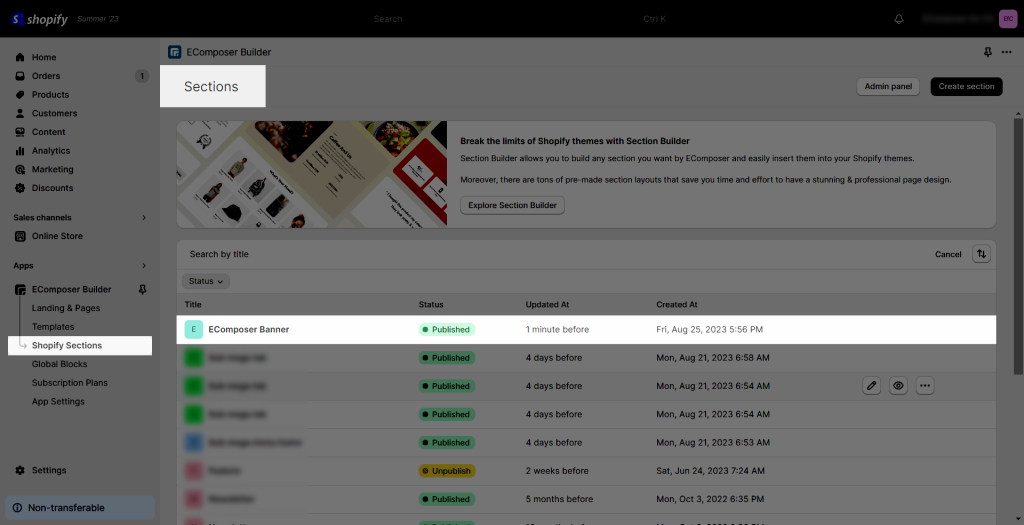Viewport: 1024px width, 525px height.
Task: Click 'Sat, Jun 24, 2023 7:24 AM'
Action: (711, 471)
